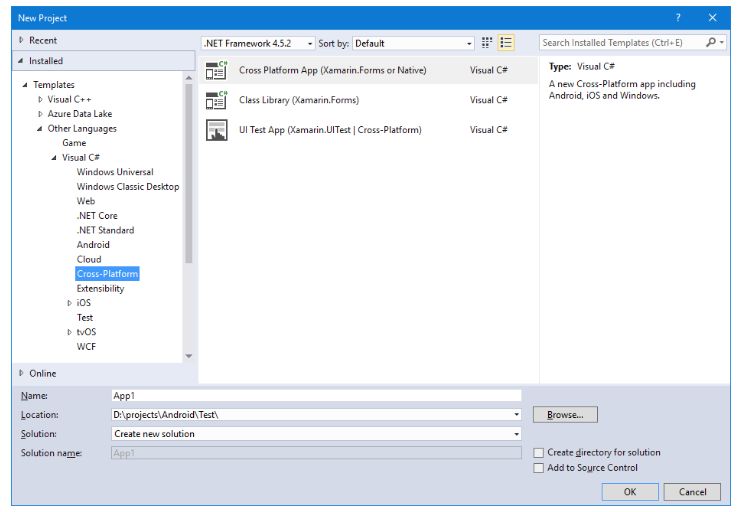The width and height of the screenshot is (739, 512).
Task: Select the Test category
Action: [x=85, y=318]
